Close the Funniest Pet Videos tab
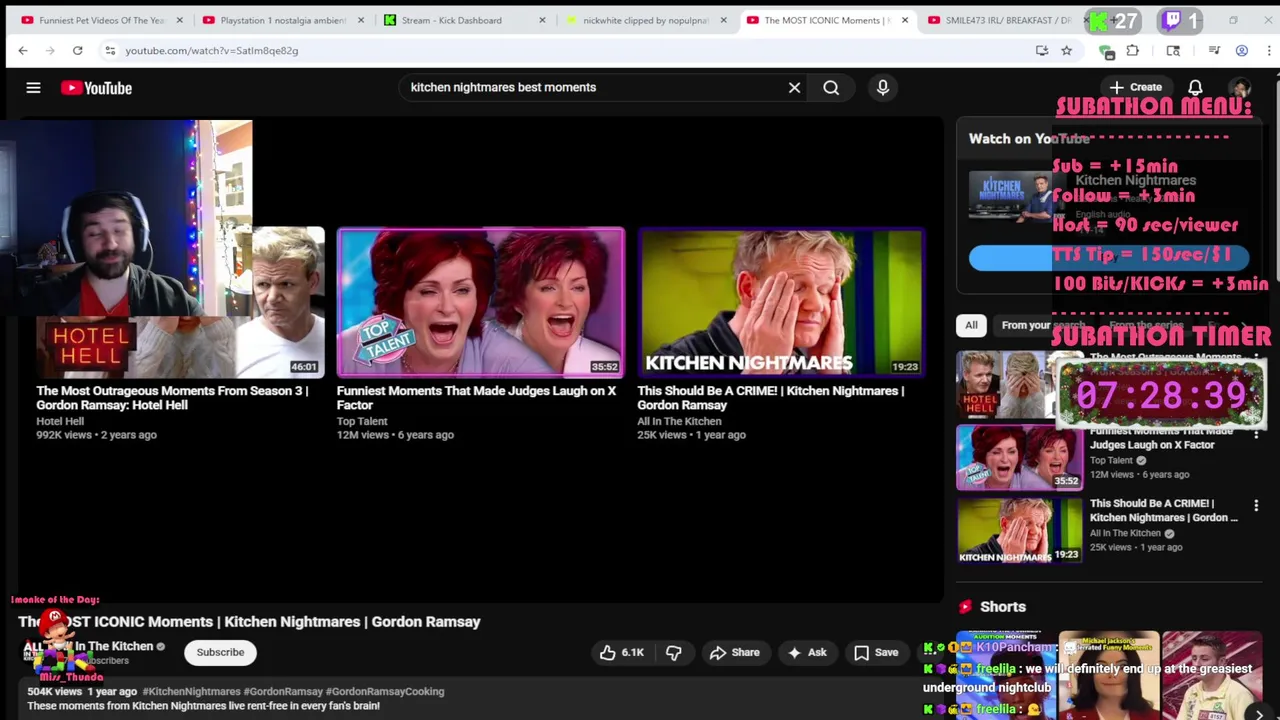The image size is (1280, 720). pyautogui.click(x=180, y=20)
